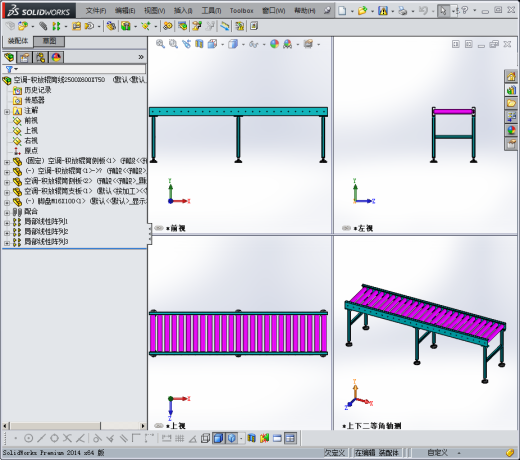
Task: Select the Section View icon
Action: tap(199, 44)
